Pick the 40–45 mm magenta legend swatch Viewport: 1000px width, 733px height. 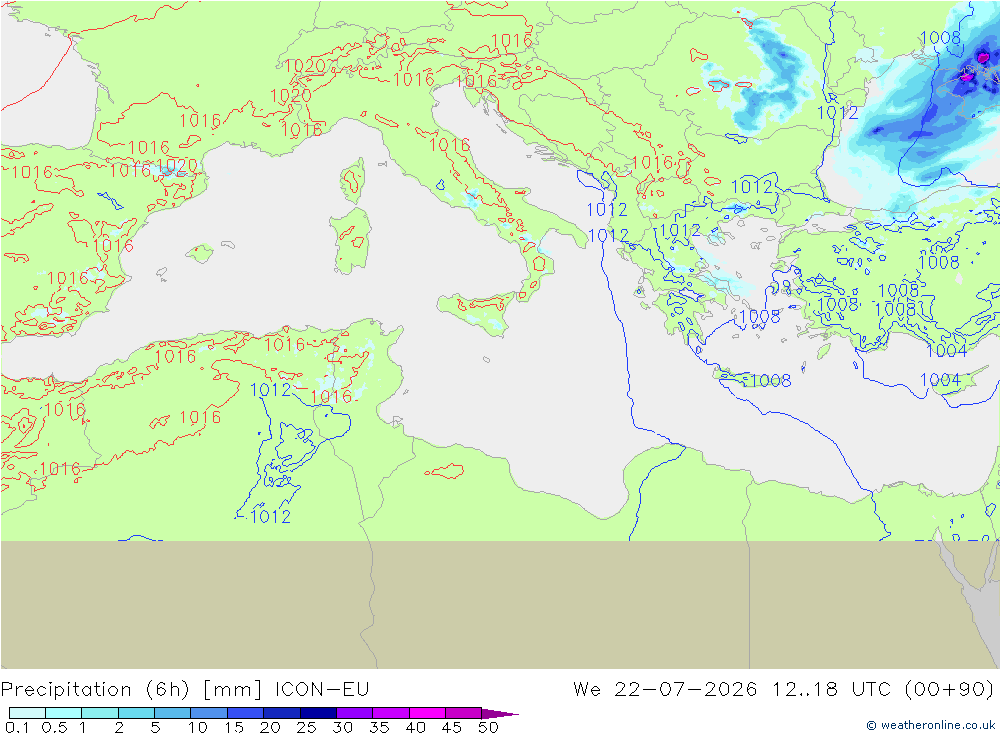[x=427, y=713]
